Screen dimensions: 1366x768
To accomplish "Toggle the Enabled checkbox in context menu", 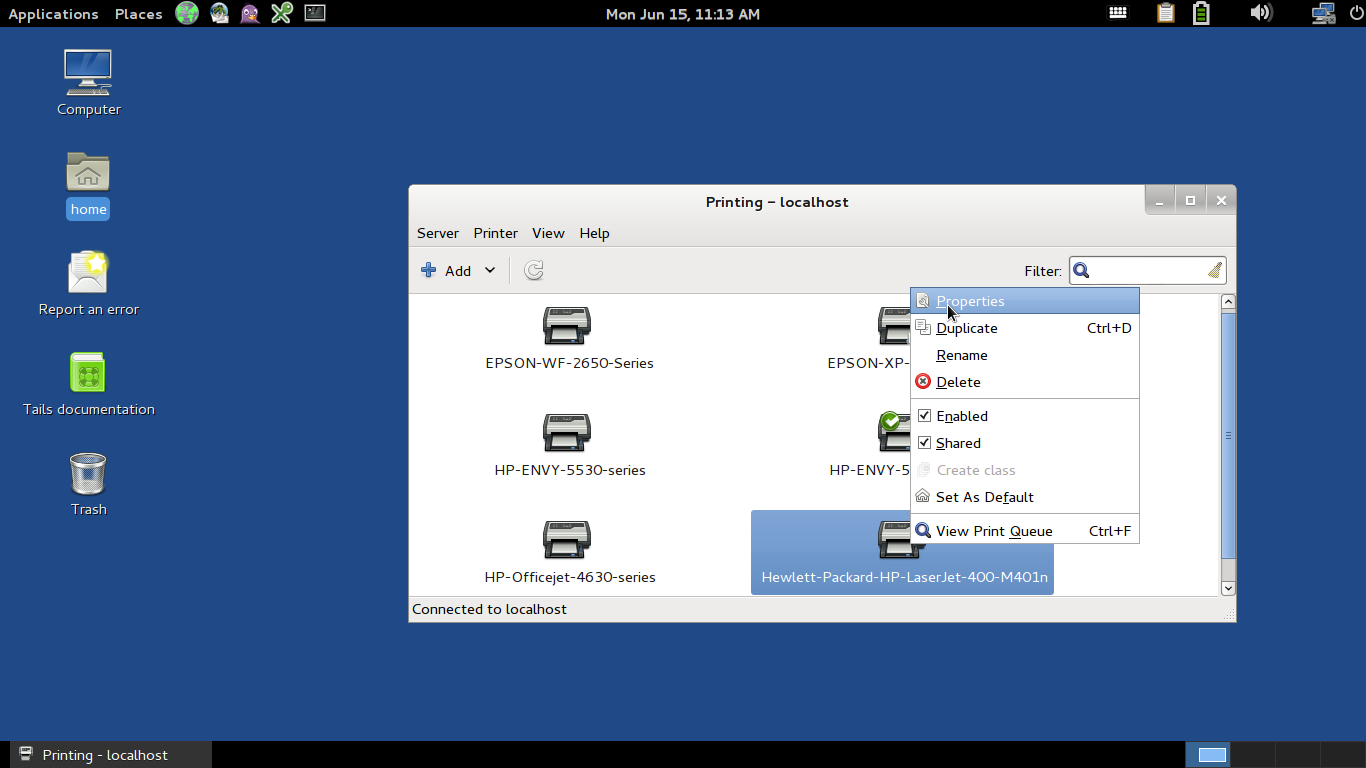I will click(x=924, y=416).
